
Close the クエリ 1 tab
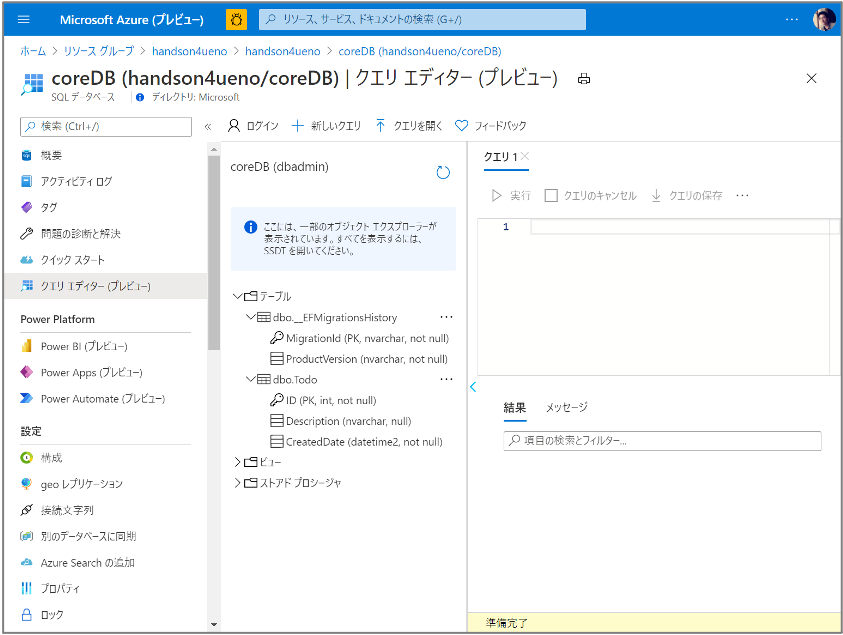pyautogui.click(x=525, y=156)
